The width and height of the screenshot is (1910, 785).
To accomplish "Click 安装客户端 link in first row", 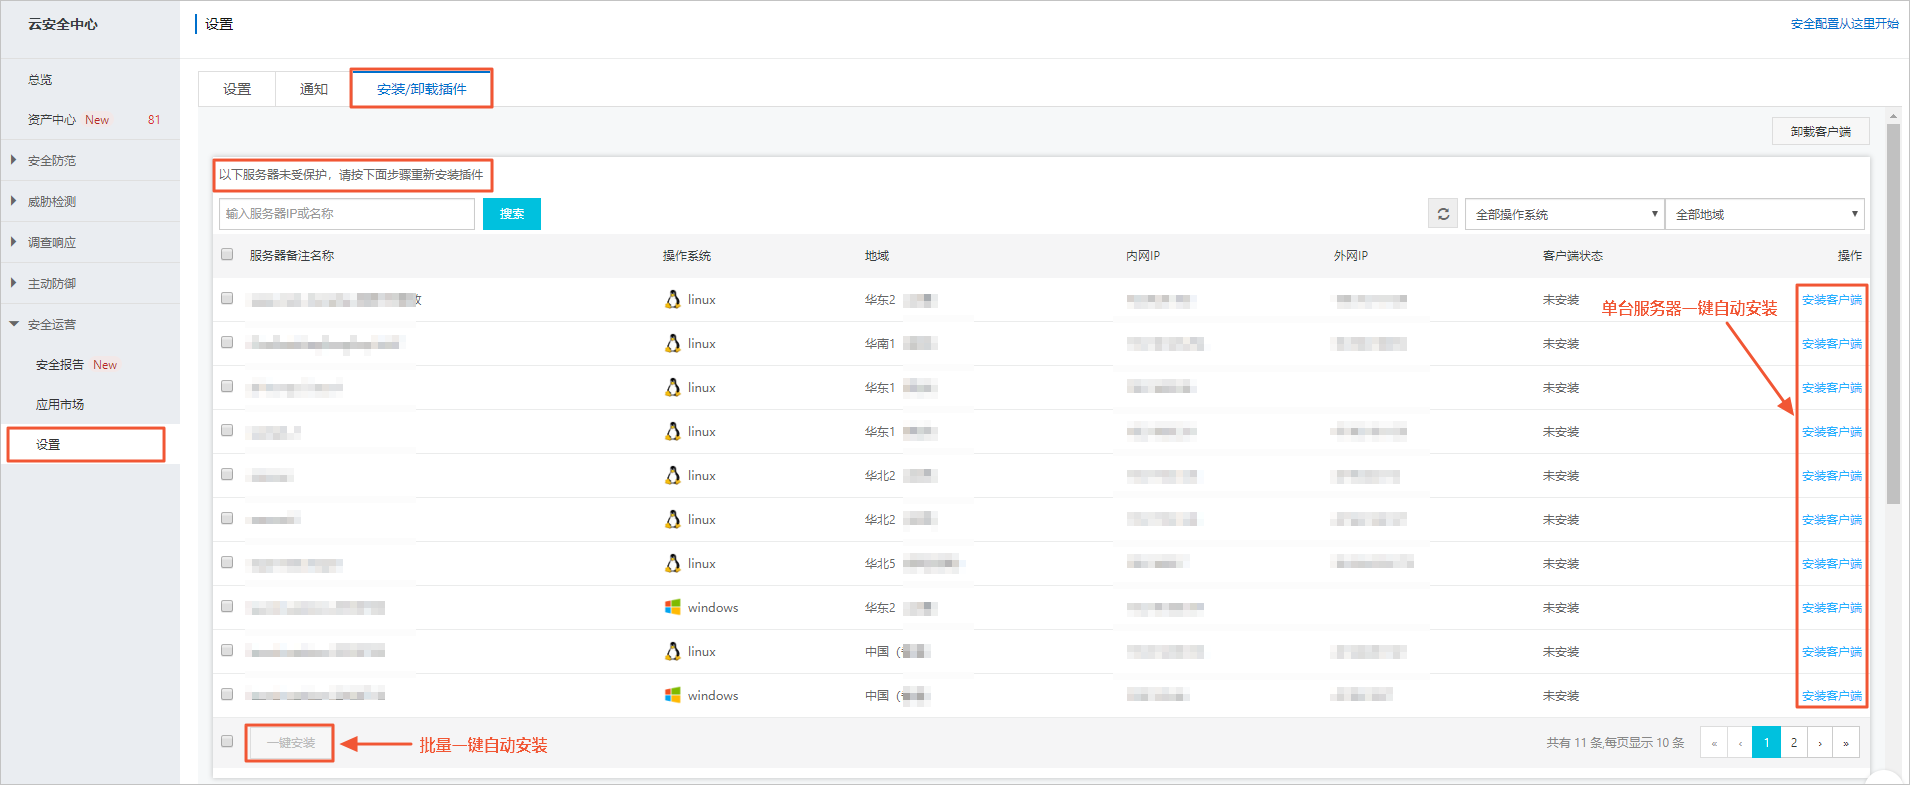I will [1831, 299].
